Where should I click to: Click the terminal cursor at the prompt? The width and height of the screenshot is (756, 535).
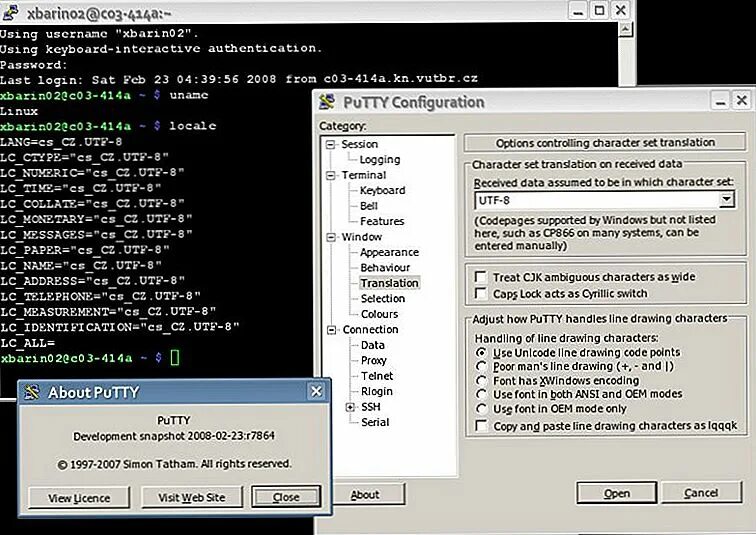(175, 358)
